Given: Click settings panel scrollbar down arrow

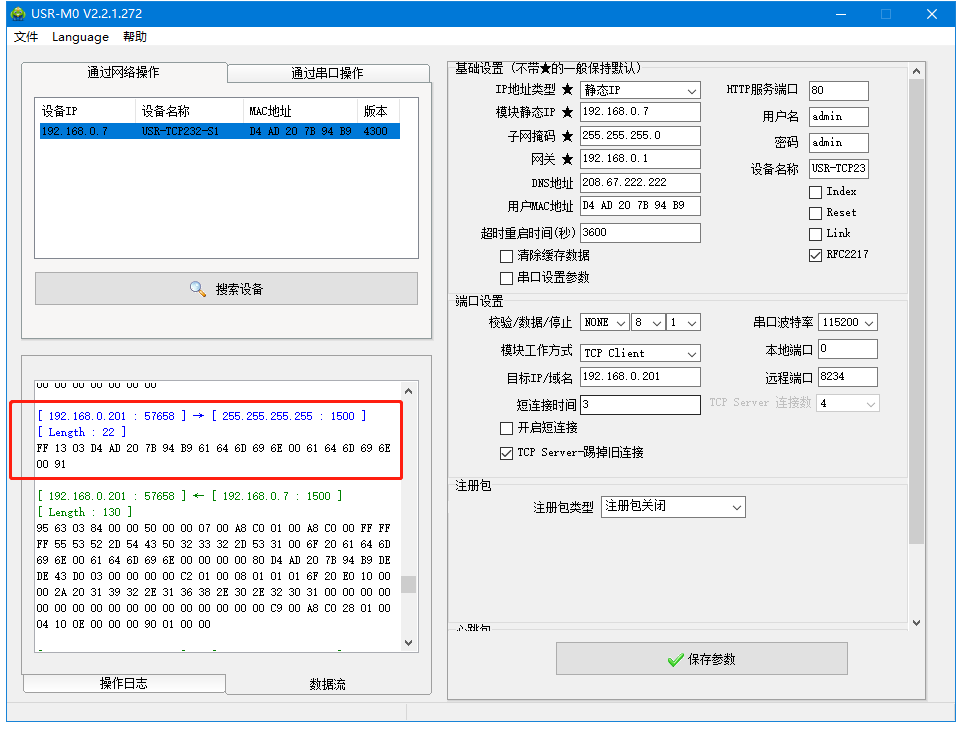Looking at the screenshot, I should (917, 622).
